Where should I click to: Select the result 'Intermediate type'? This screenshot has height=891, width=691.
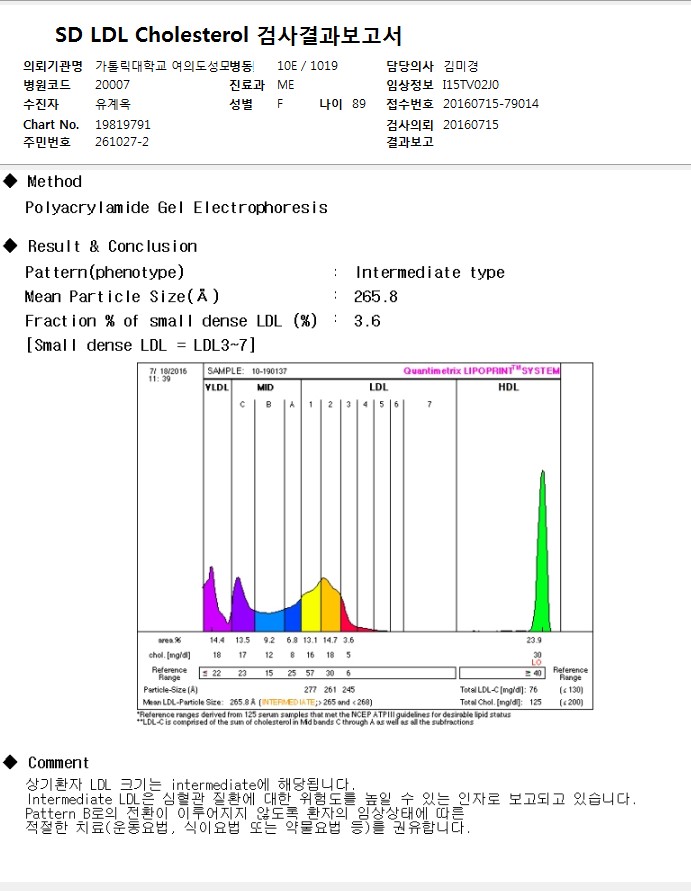coord(430,273)
